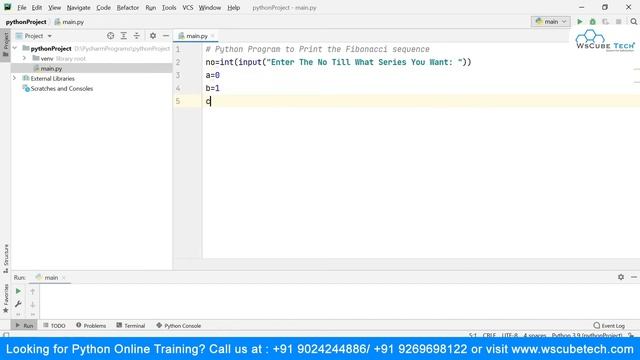Open Search Everywhere magnifier icon
Image resolution: width=640 pixels, height=360 pixels.
pyautogui.click(x=633, y=22)
